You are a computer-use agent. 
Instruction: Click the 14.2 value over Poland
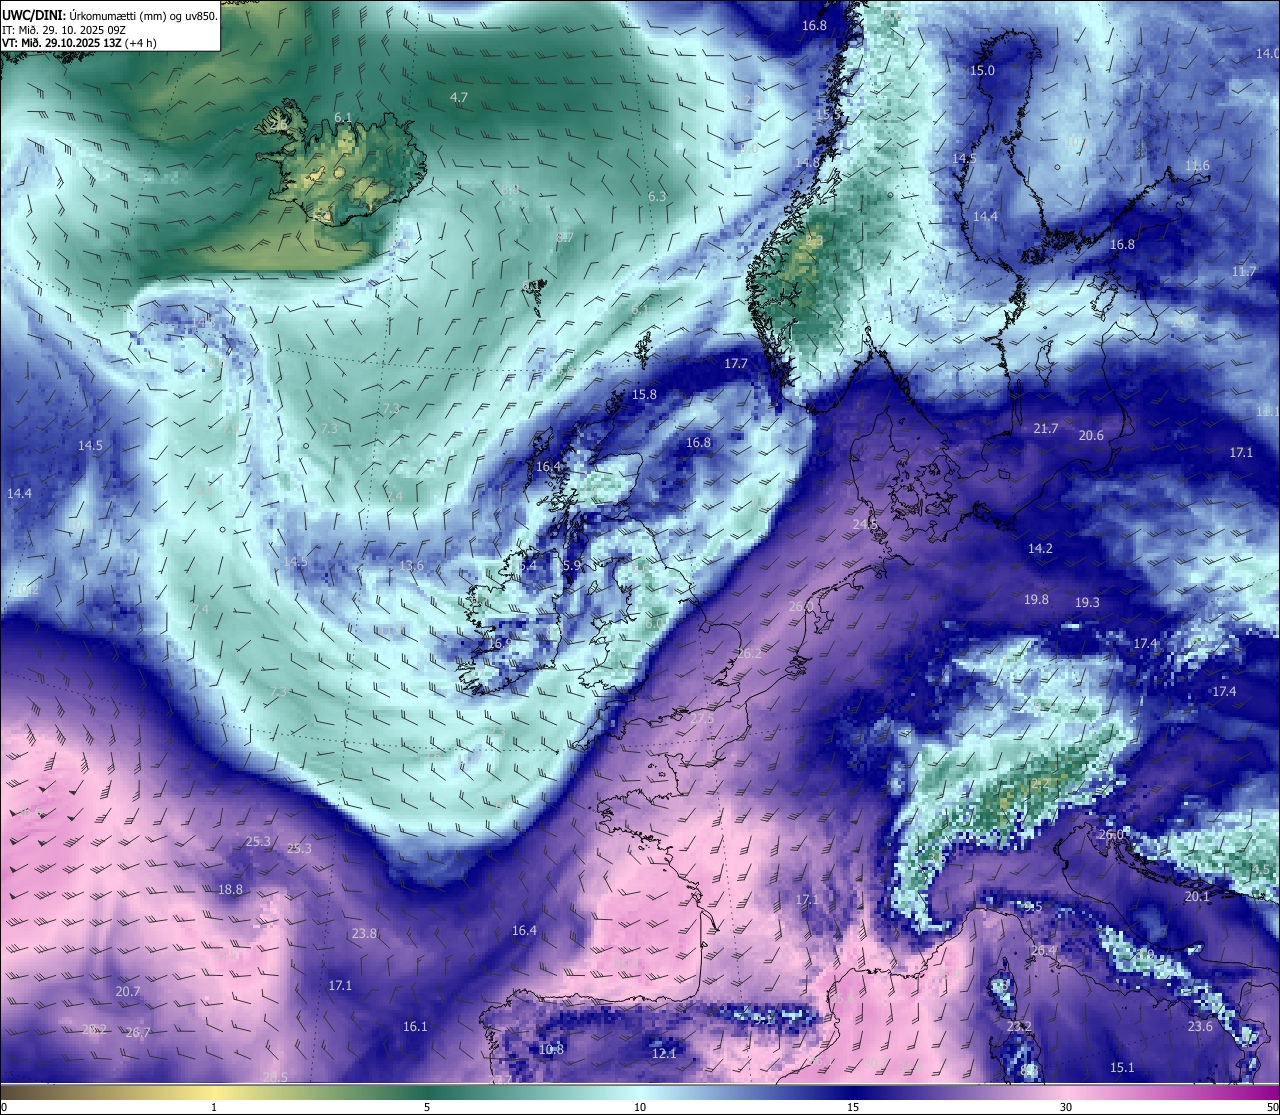pos(1040,549)
